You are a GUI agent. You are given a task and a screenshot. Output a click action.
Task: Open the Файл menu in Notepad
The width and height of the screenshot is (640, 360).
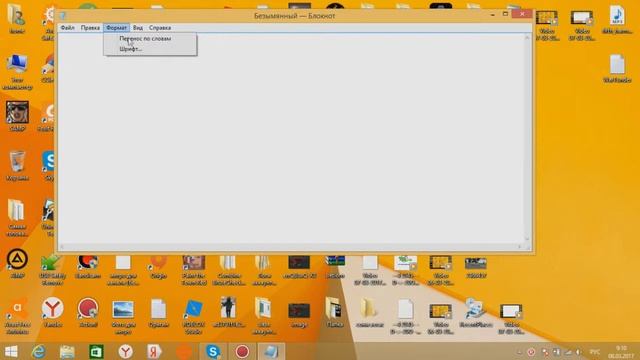[x=67, y=28]
